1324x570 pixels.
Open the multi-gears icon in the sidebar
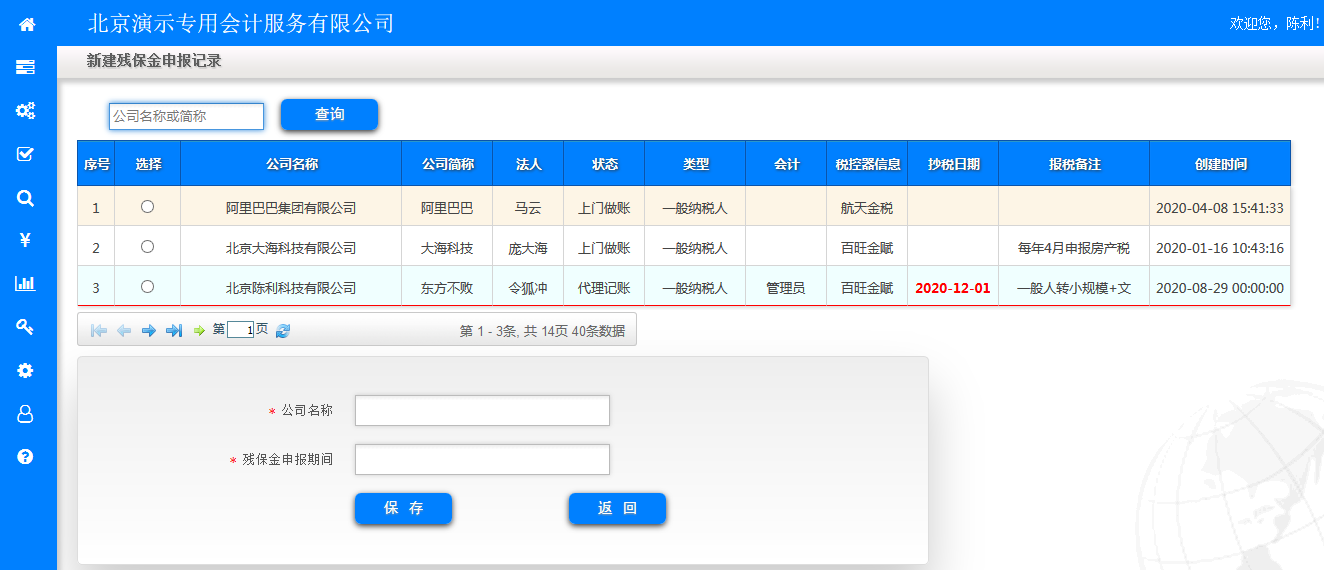pos(25,110)
